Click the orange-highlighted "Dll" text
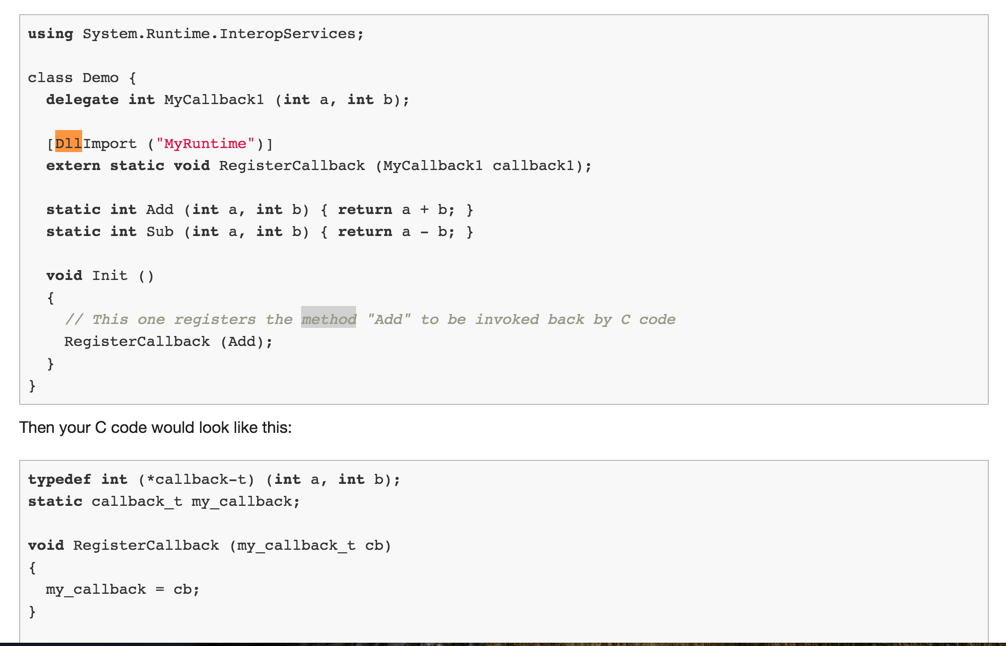The width and height of the screenshot is (1006, 646). [68, 143]
